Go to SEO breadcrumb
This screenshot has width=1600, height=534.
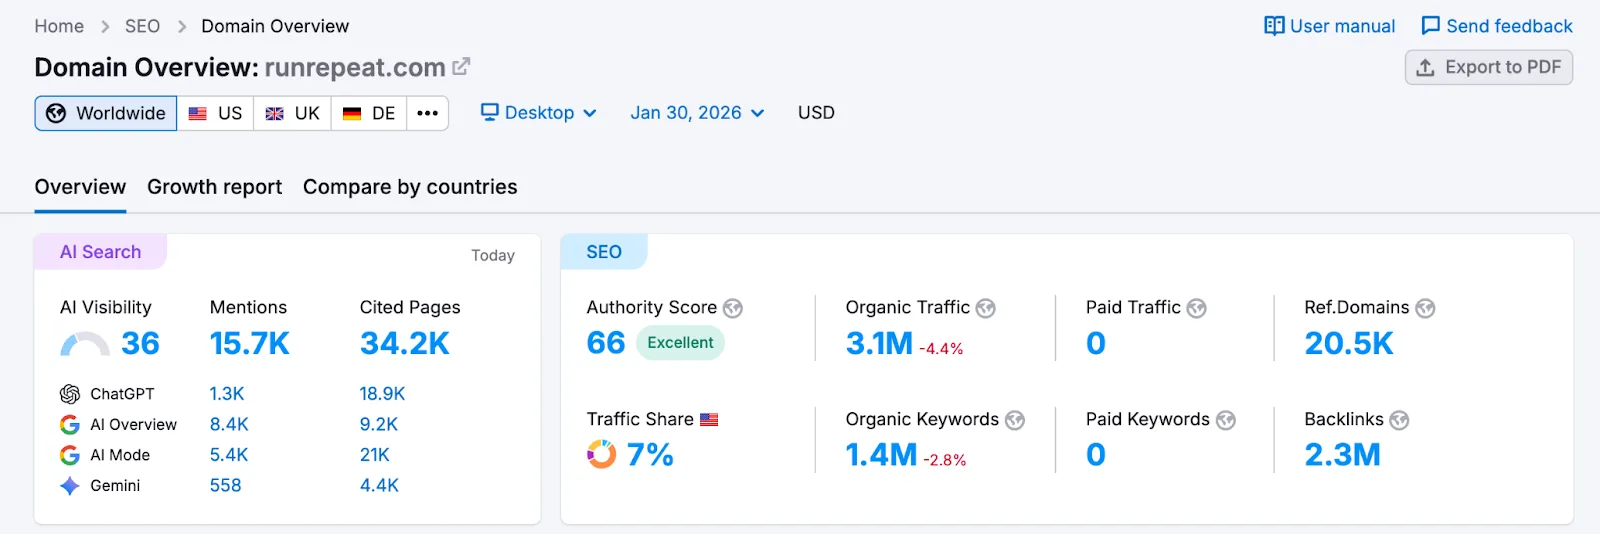pos(142,26)
